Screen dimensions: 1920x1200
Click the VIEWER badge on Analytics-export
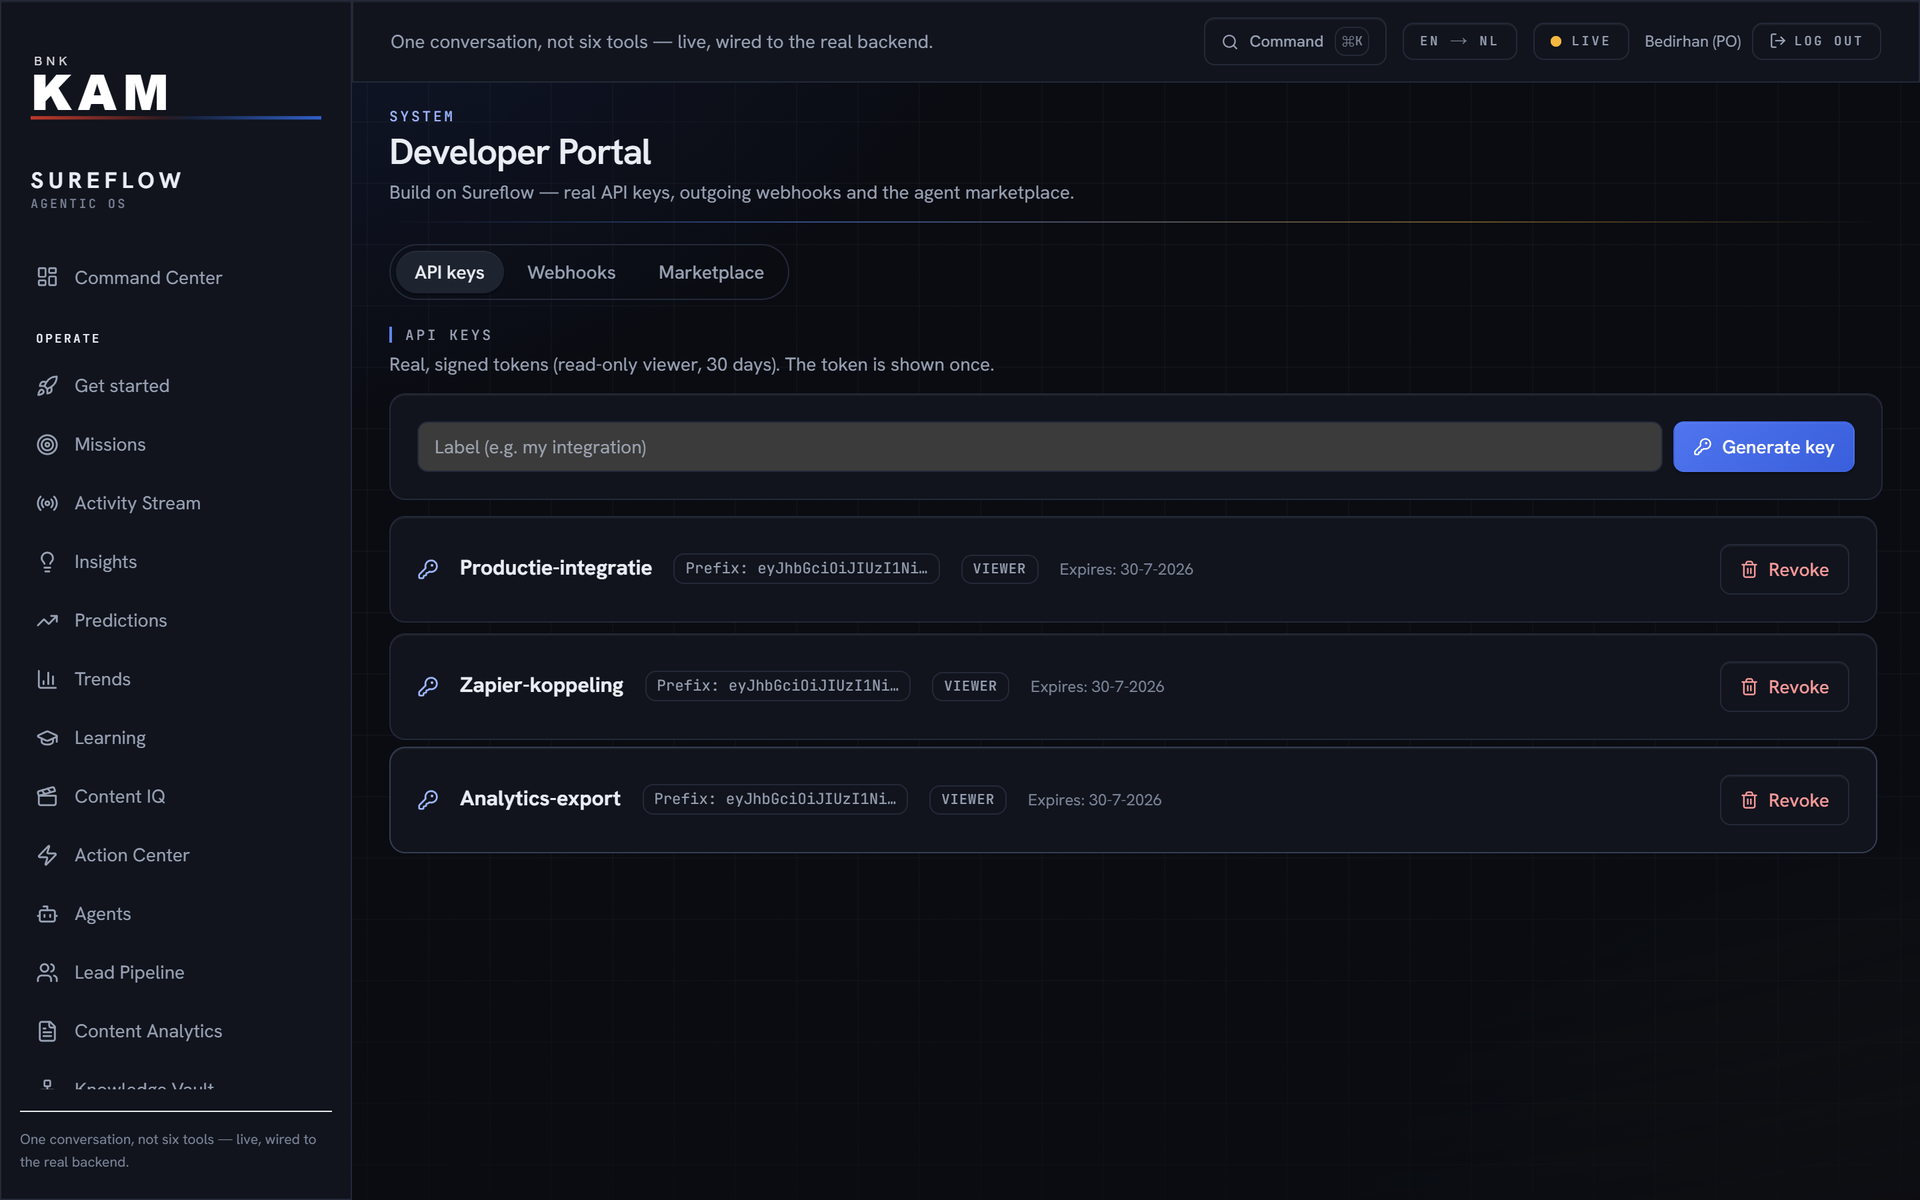967,799
